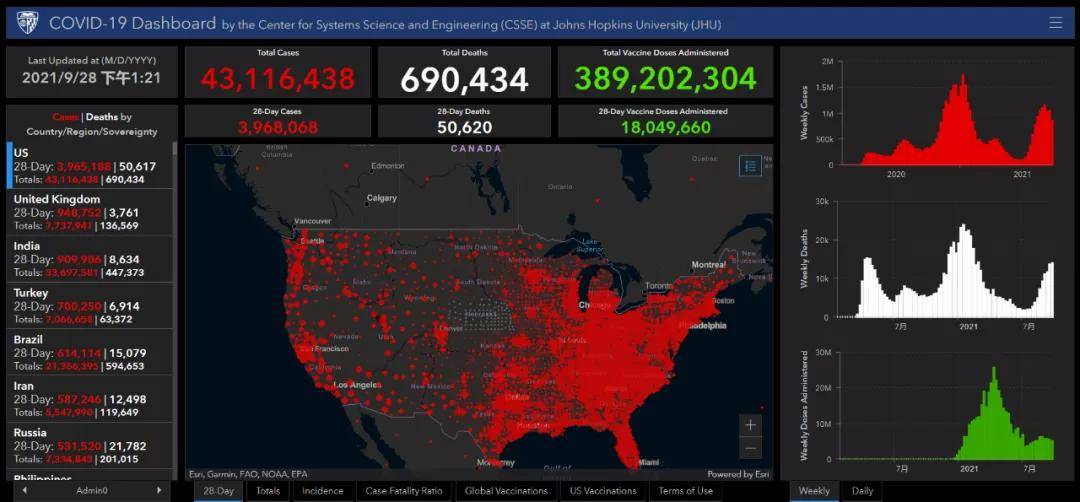
Task: Select the Weekly chart tab
Action: pos(814,491)
